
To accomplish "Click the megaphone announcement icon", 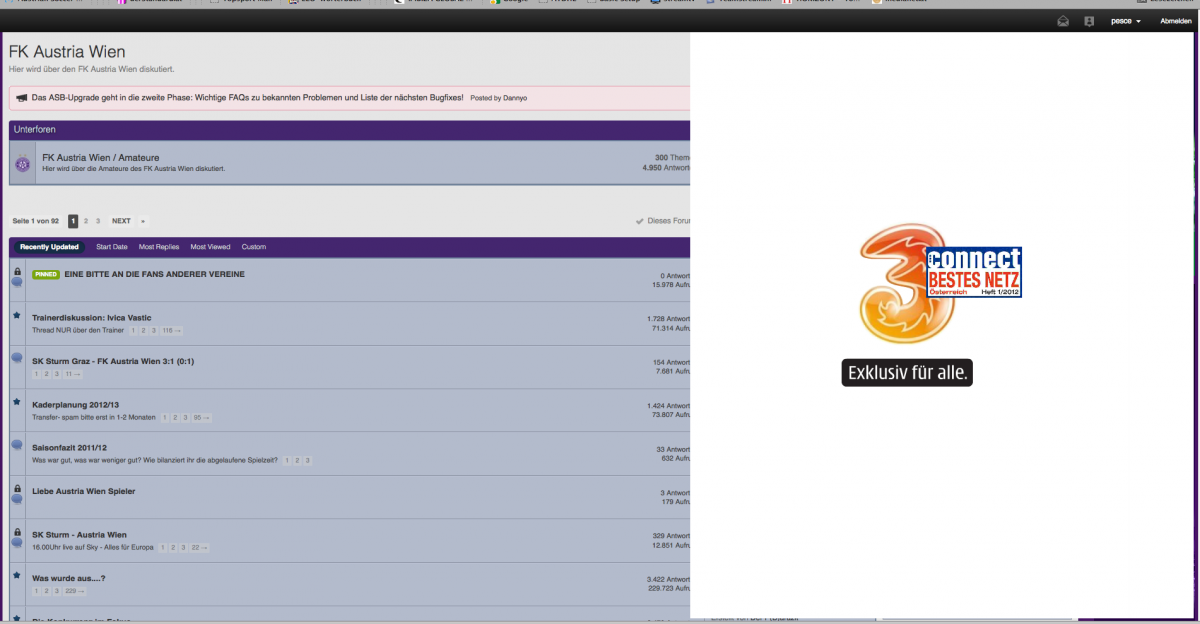I will (21, 98).
